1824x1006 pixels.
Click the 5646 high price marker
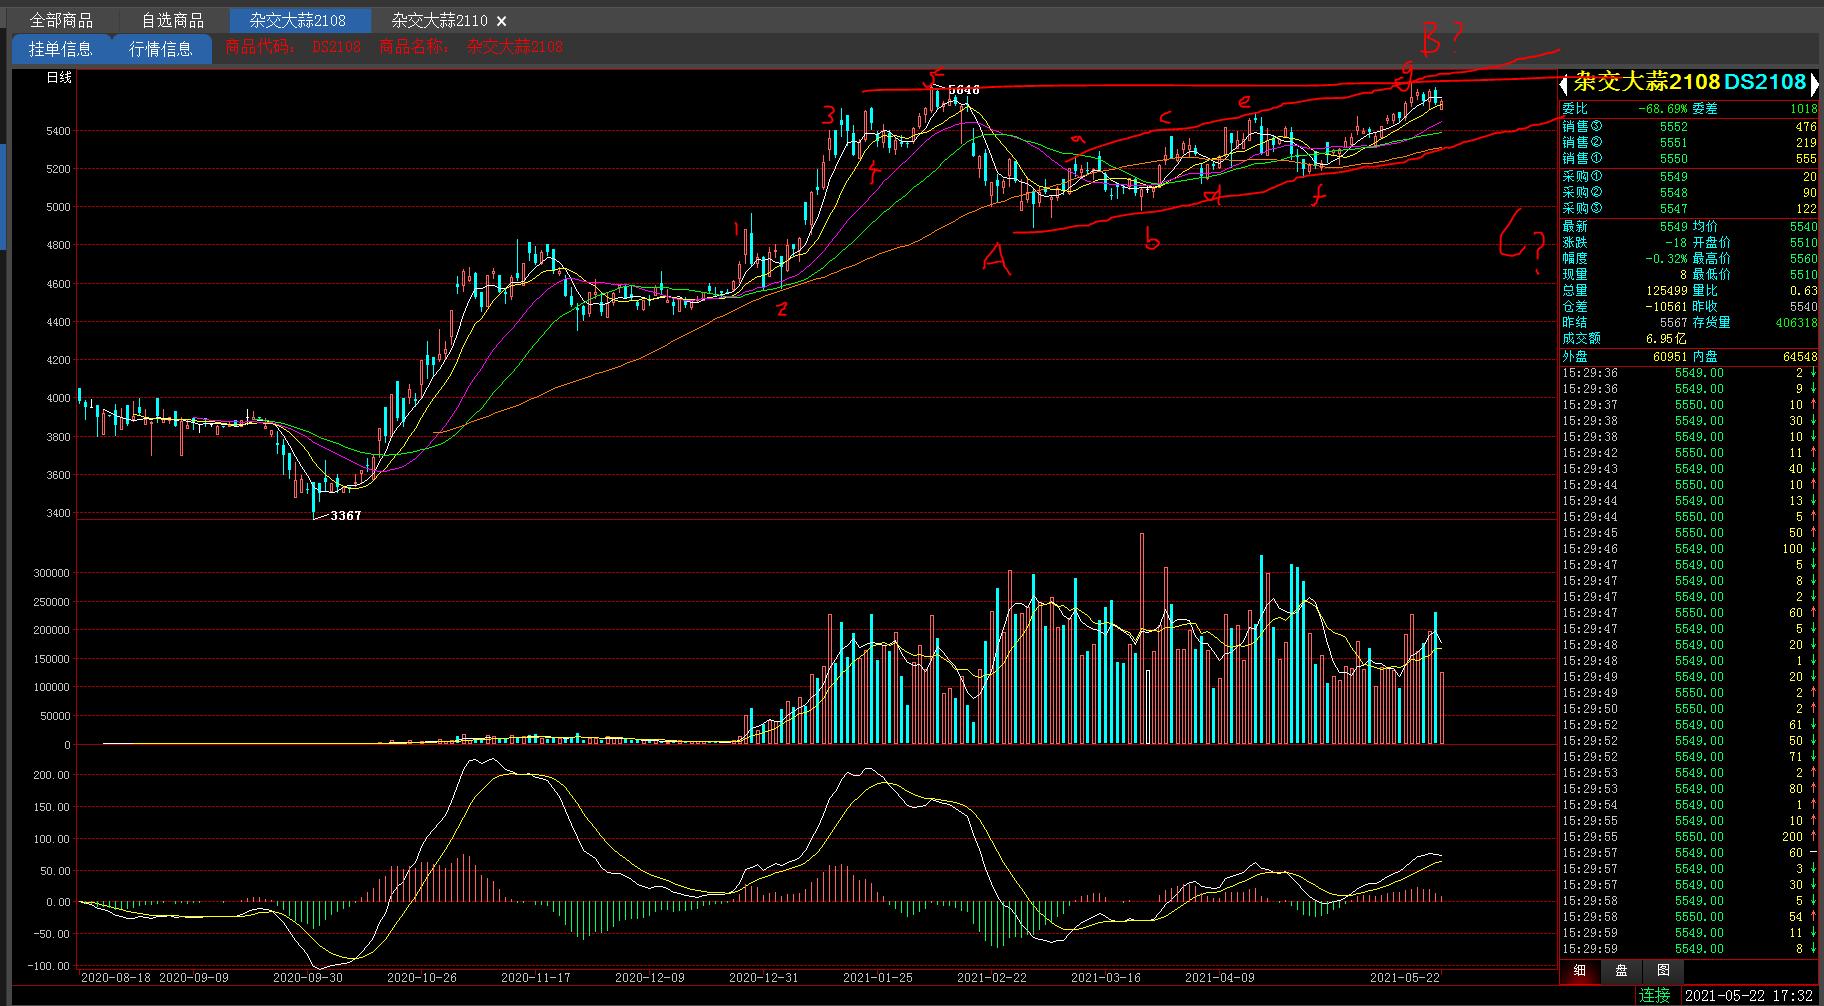(963, 90)
